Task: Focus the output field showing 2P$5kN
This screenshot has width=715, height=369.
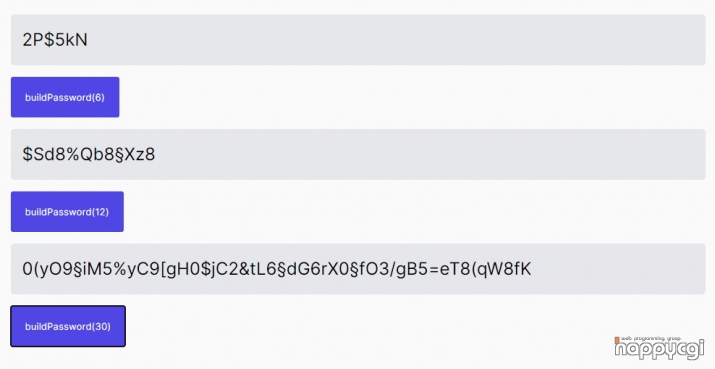Action: pos(358,40)
